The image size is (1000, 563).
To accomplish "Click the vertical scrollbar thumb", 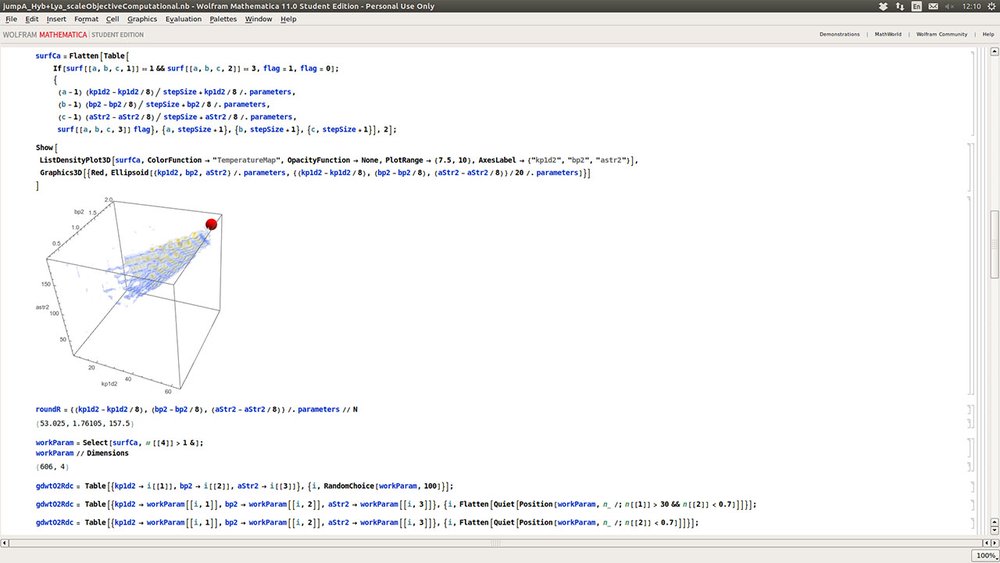I will pyautogui.click(x=994, y=244).
